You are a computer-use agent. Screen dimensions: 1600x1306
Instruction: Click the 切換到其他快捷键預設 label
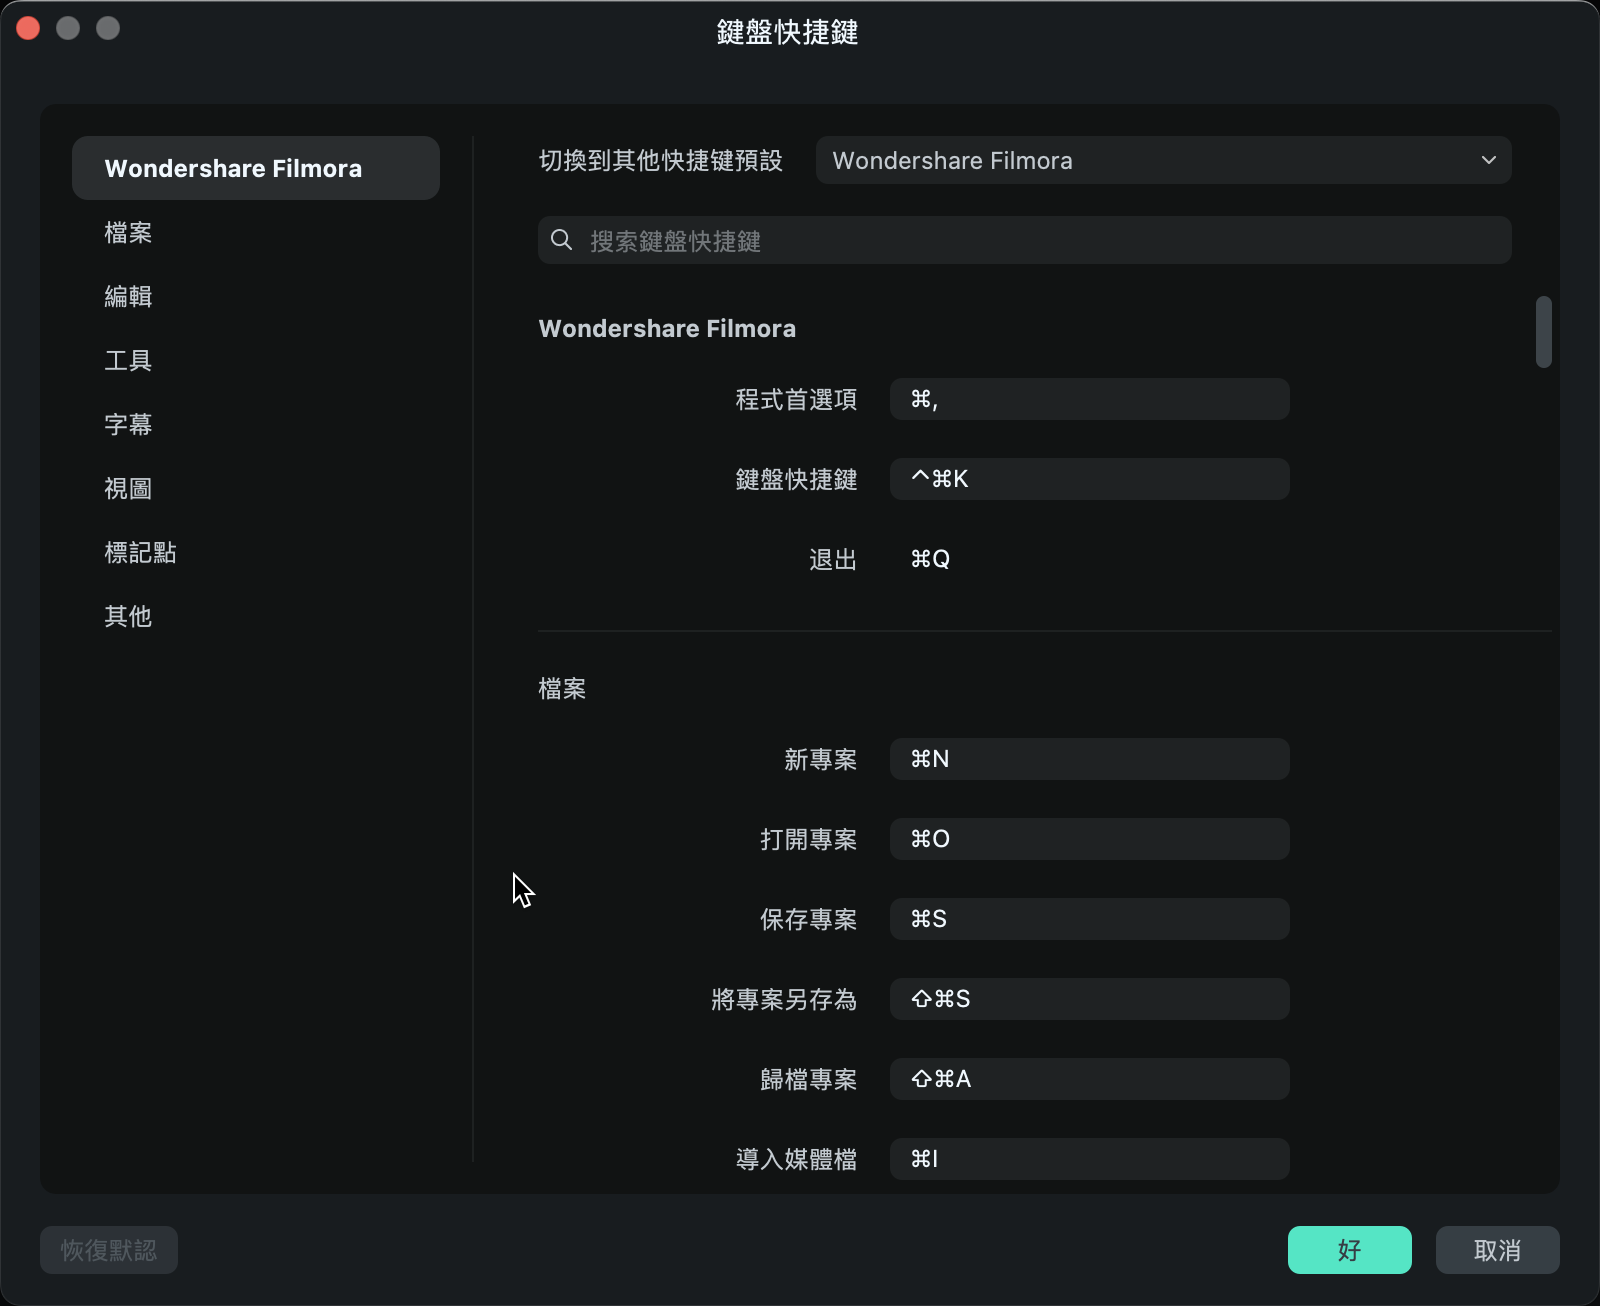click(x=660, y=160)
